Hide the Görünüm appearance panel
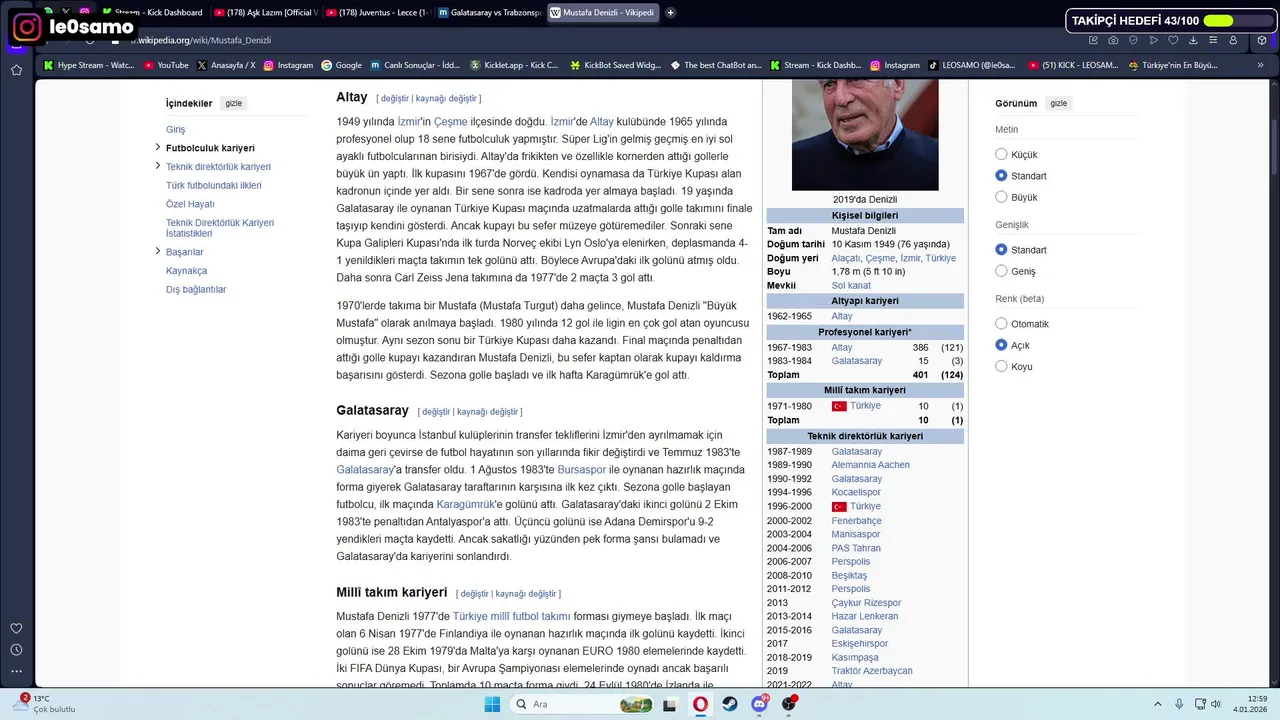This screenshot has height=720, width=1280. [x=1059, y=103]
